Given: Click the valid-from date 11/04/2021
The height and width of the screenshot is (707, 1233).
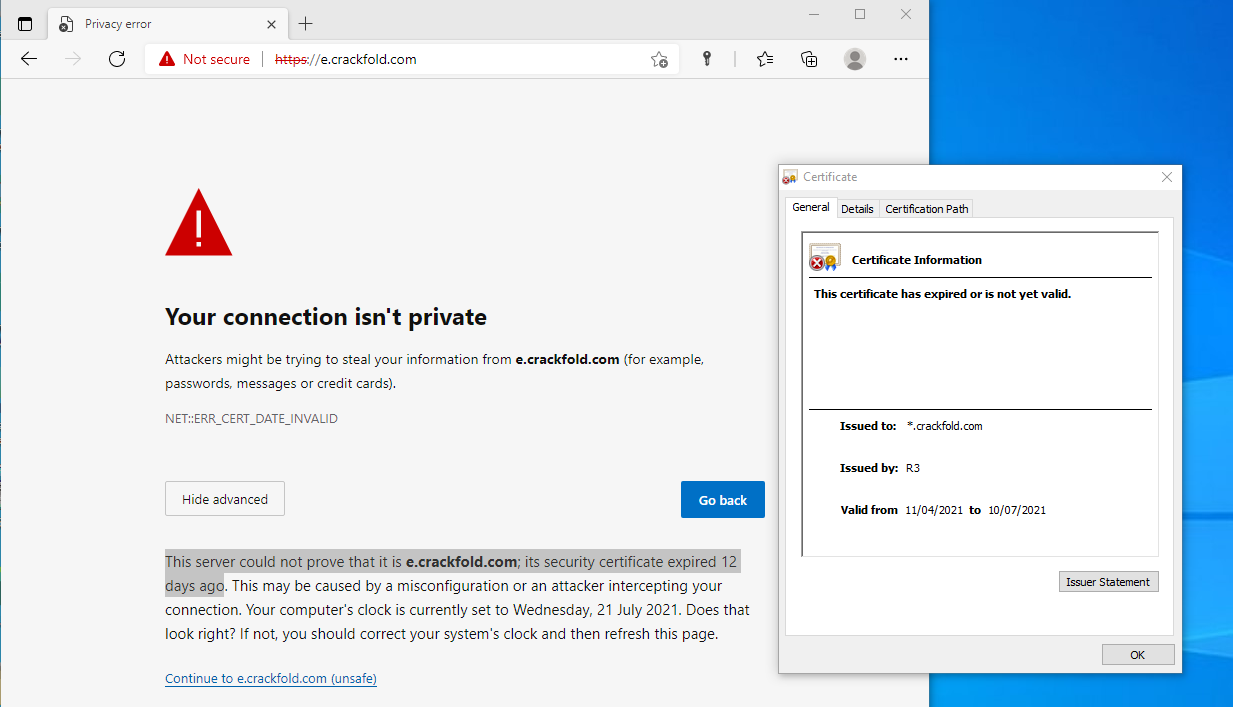Looking at the screenshot, I should (x=934, y=510).
